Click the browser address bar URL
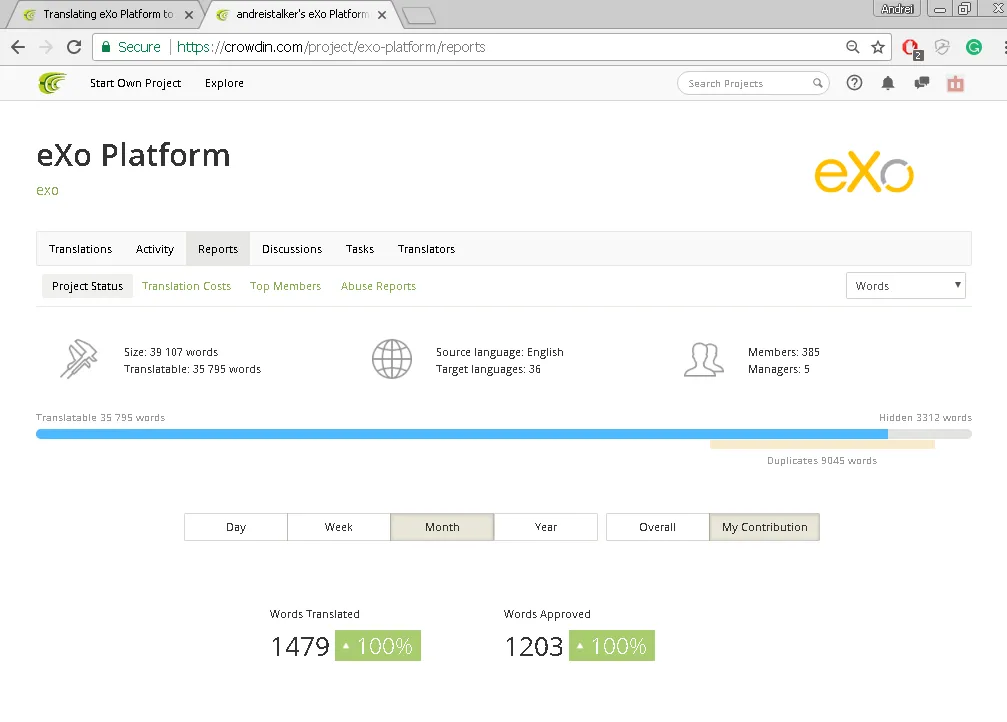 [x=331, y=47]
